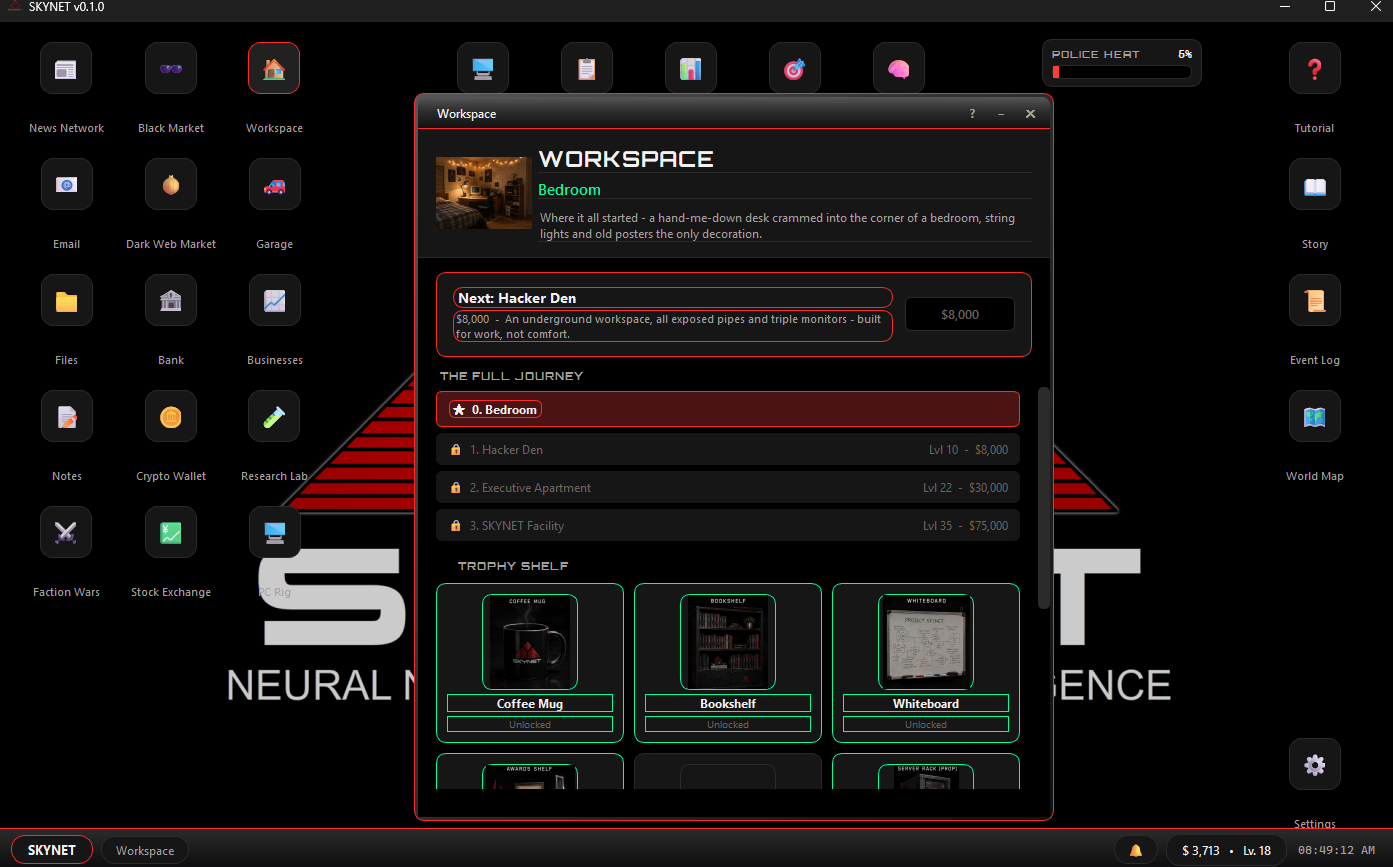This screenshot has width=1393, height=867.
Task: Click the help question mark in Workspace window
Action: [972, 114]
